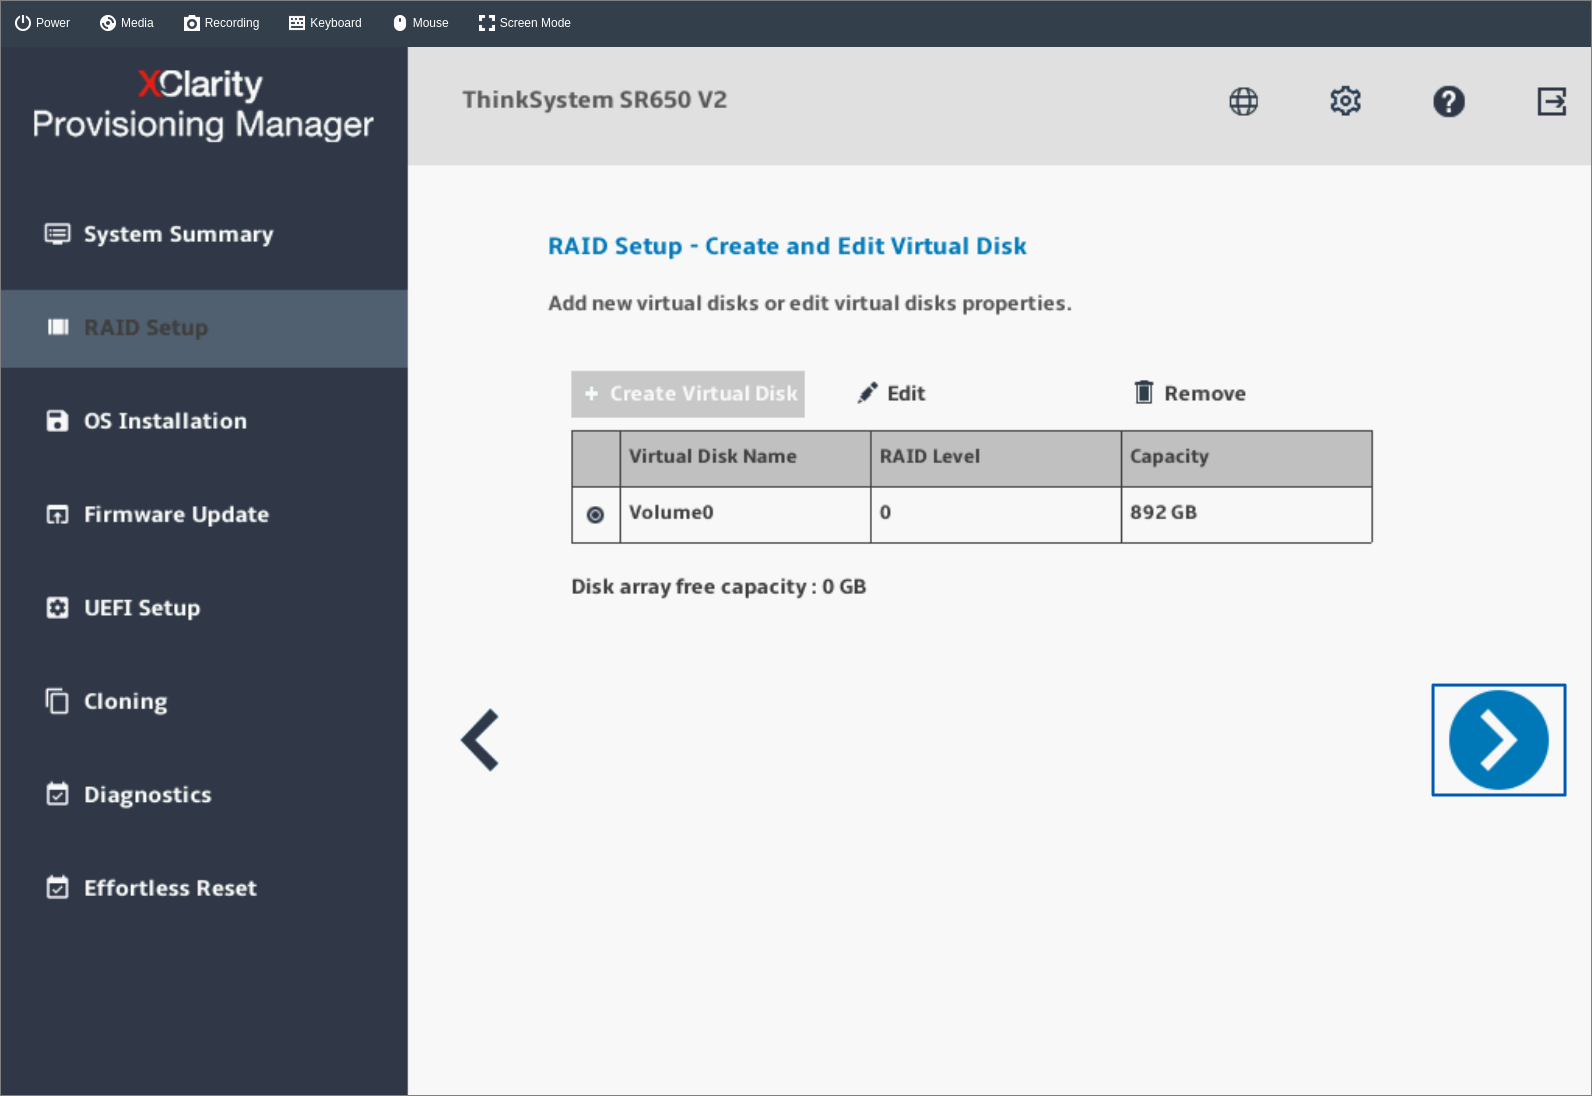The image size is (1592, 1096).
Task: Click Remove virtual disk button
Action: pos(1190,393)
